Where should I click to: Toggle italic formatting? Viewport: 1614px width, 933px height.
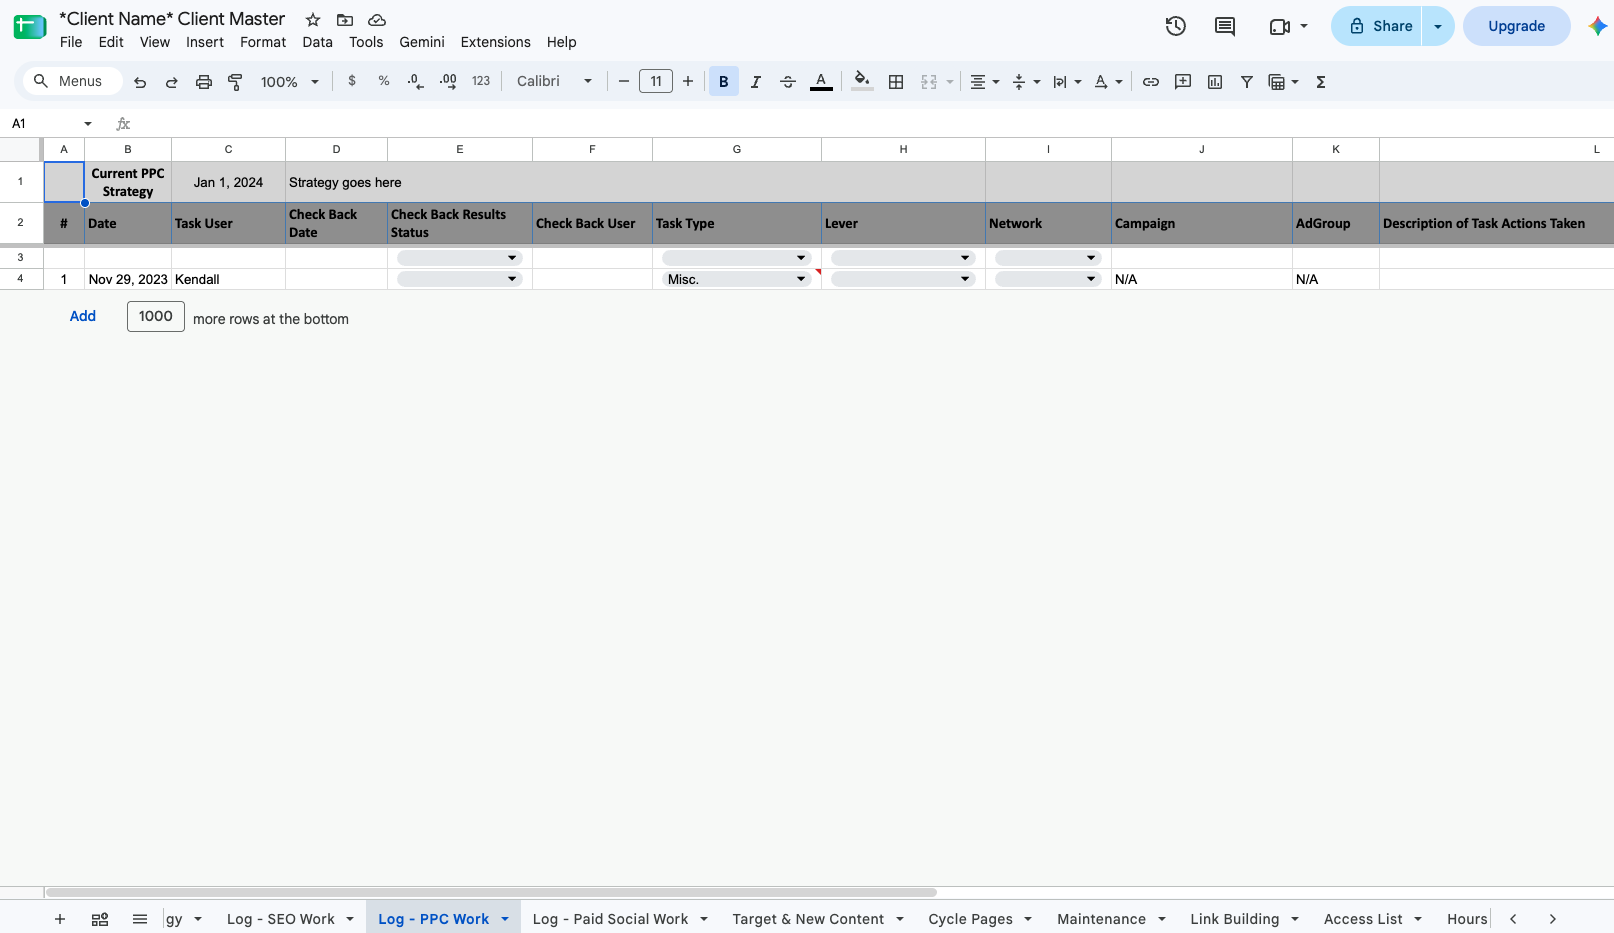pos(756,82)
